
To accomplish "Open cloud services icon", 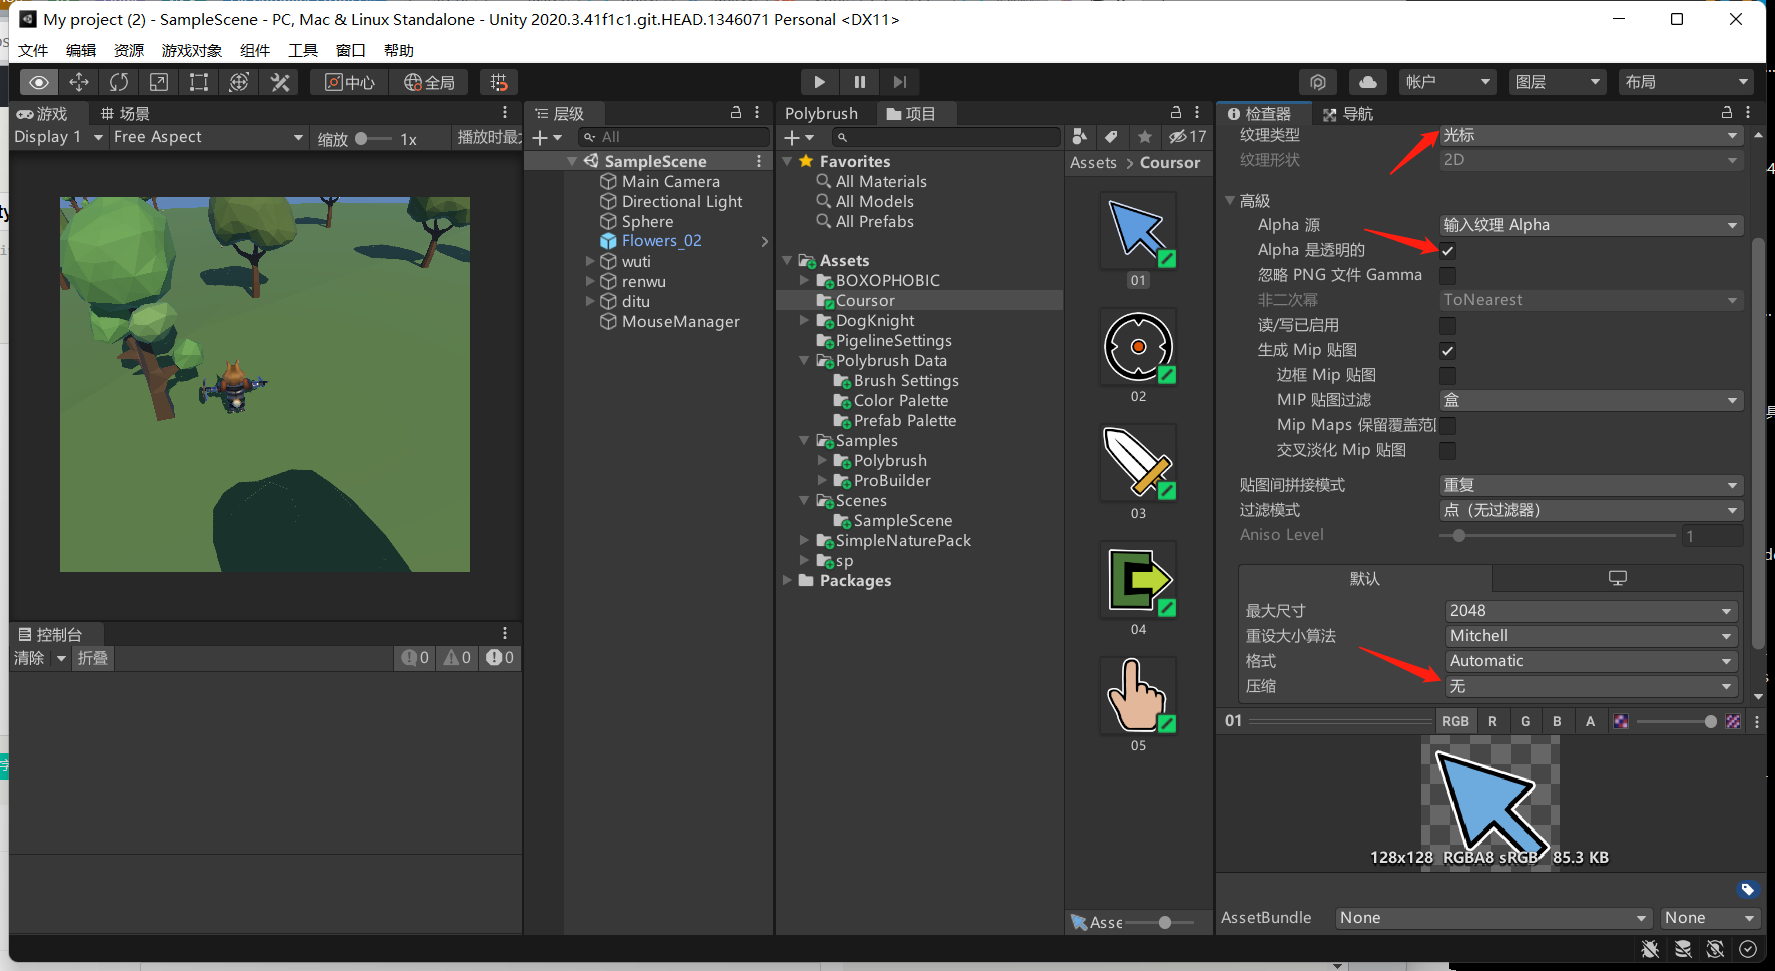I will click(1367, 82).
